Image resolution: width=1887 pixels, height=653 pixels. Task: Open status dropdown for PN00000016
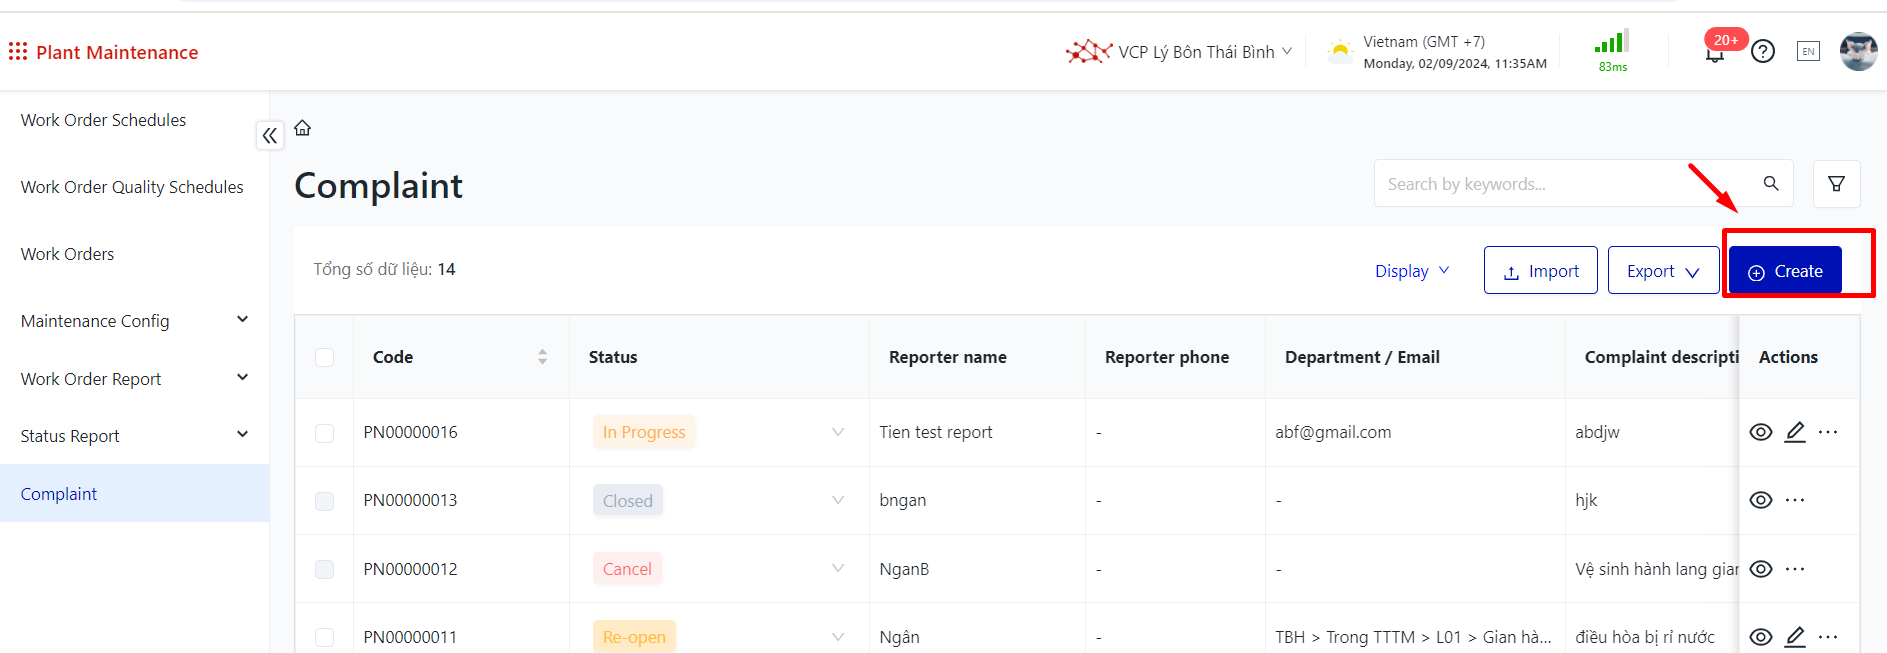(837, 432)
